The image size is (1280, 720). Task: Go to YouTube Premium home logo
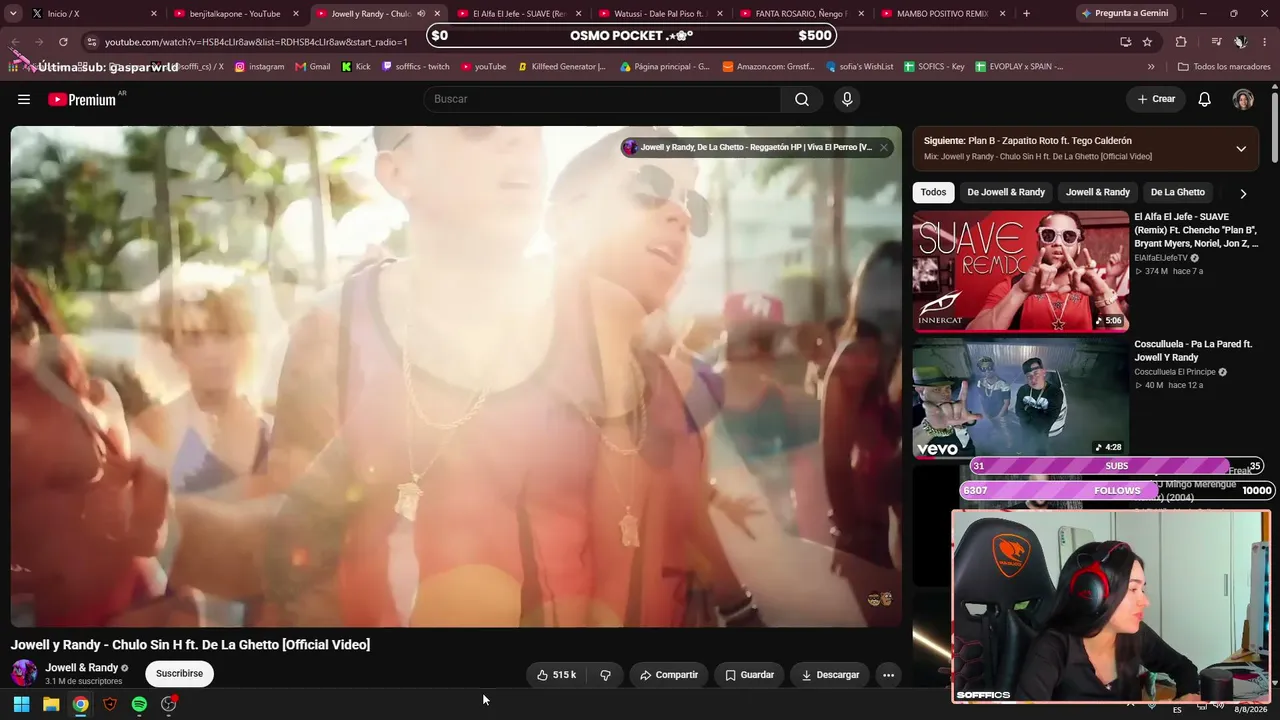pos(84,99)
